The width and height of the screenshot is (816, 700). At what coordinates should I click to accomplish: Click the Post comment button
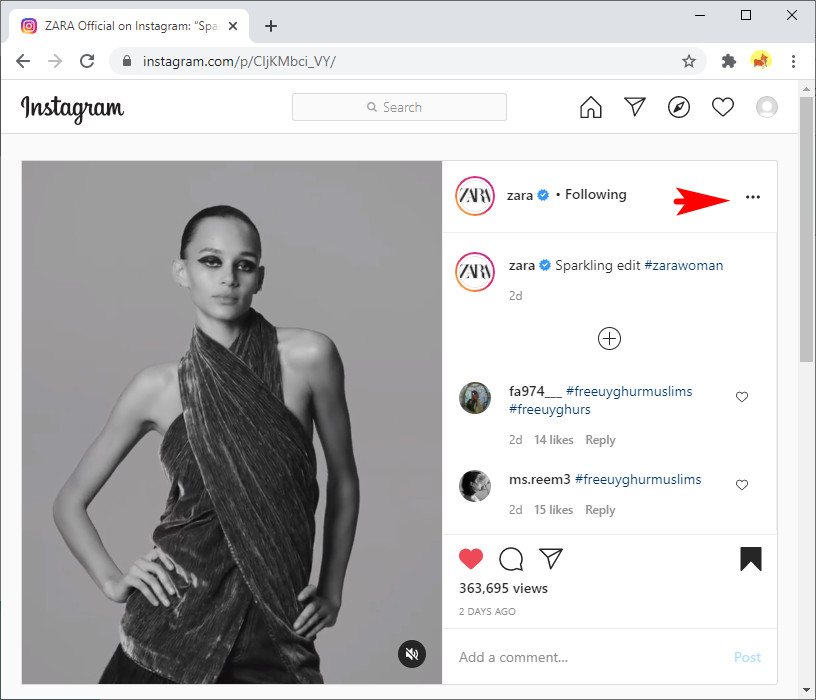coord(747,657)
